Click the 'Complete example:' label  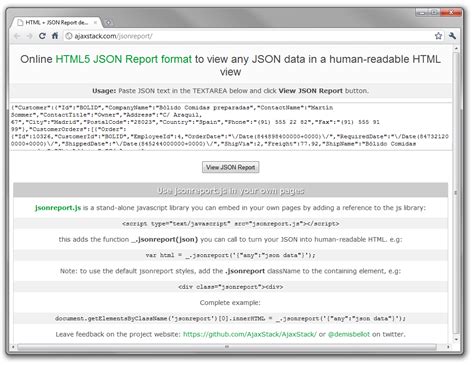[x=230, y=303]
